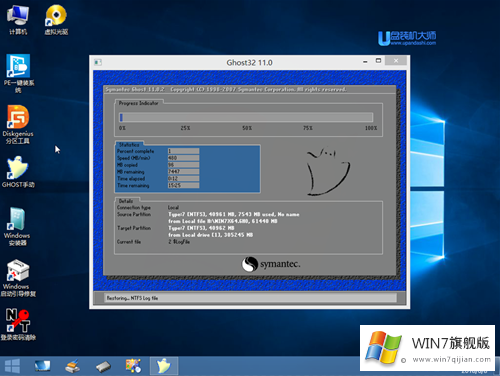The image size is (500, 376).
Task: Open the hard drive taskbar icon
Action: tap(103, 367)
